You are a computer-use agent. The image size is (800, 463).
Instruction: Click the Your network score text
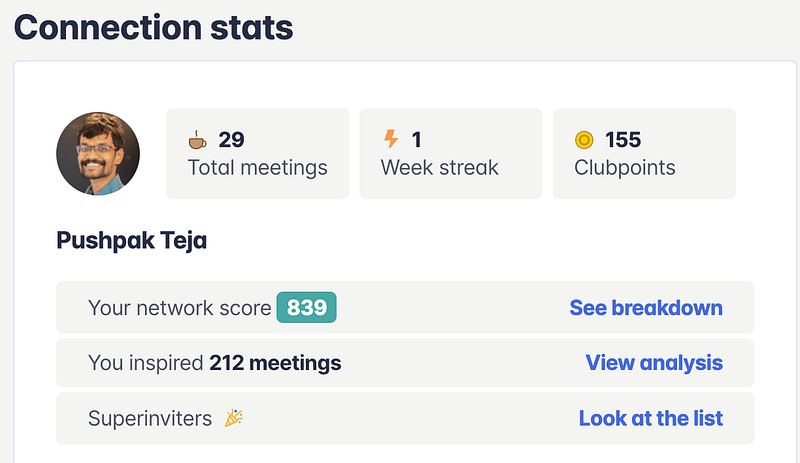point(179,308)
